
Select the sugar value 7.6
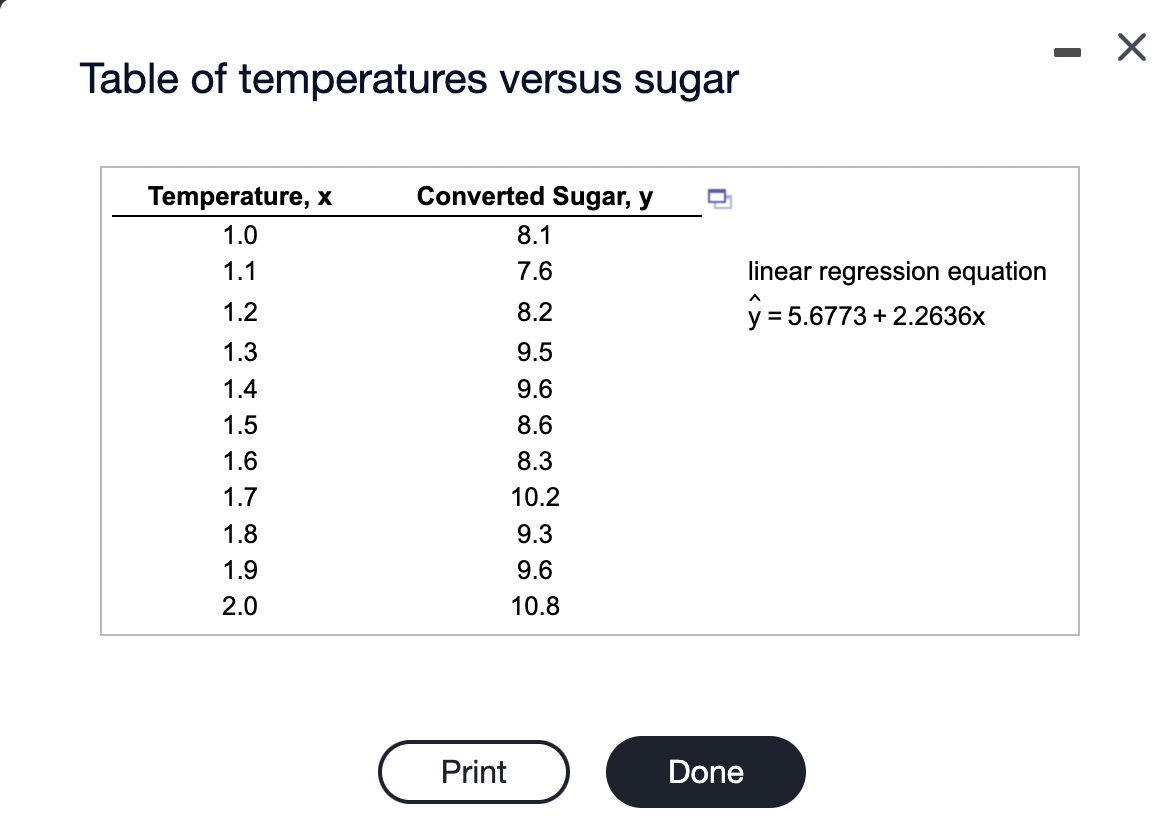point(535,271)
